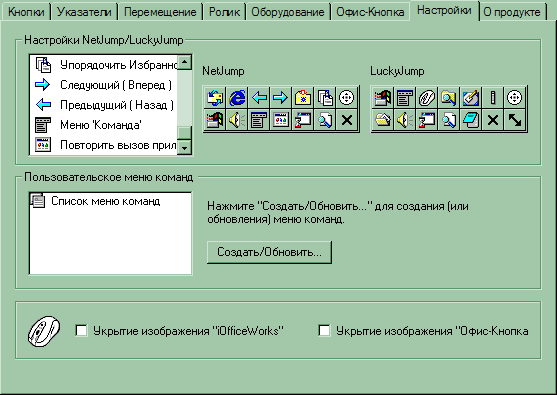Screen dimensions: 557x395
Task: Click the command menu icon in LuckyJump grid
Action: pyautogui.click(x=405, y=98)
